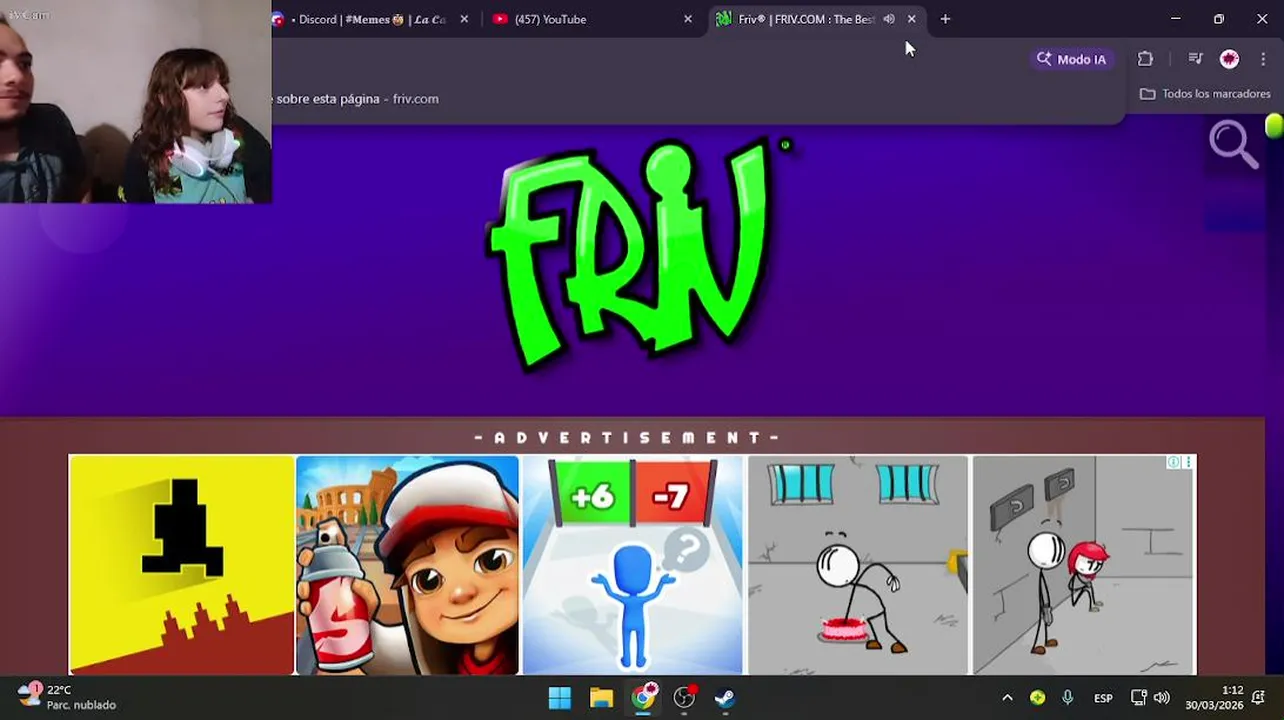The image size is (1284, 720).
Task: Open the media controls icon
Action: tap(1195, 59)
